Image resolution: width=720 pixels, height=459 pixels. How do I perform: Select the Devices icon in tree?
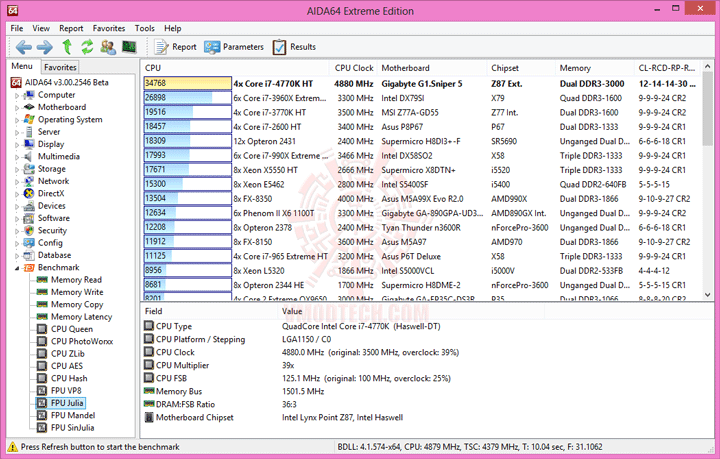pos(29,206)
